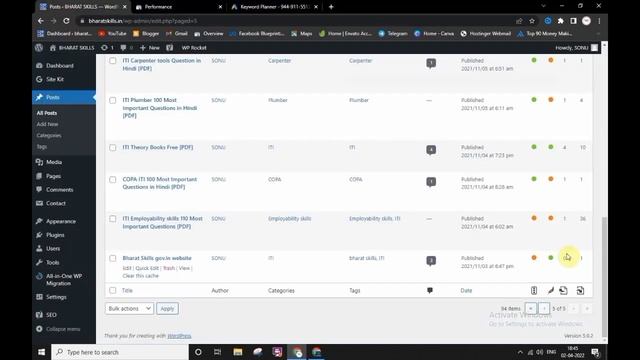Screen dimensions: 640x360
Task: Open the WordPress Settings menu
Action: [x=56, y=297]
